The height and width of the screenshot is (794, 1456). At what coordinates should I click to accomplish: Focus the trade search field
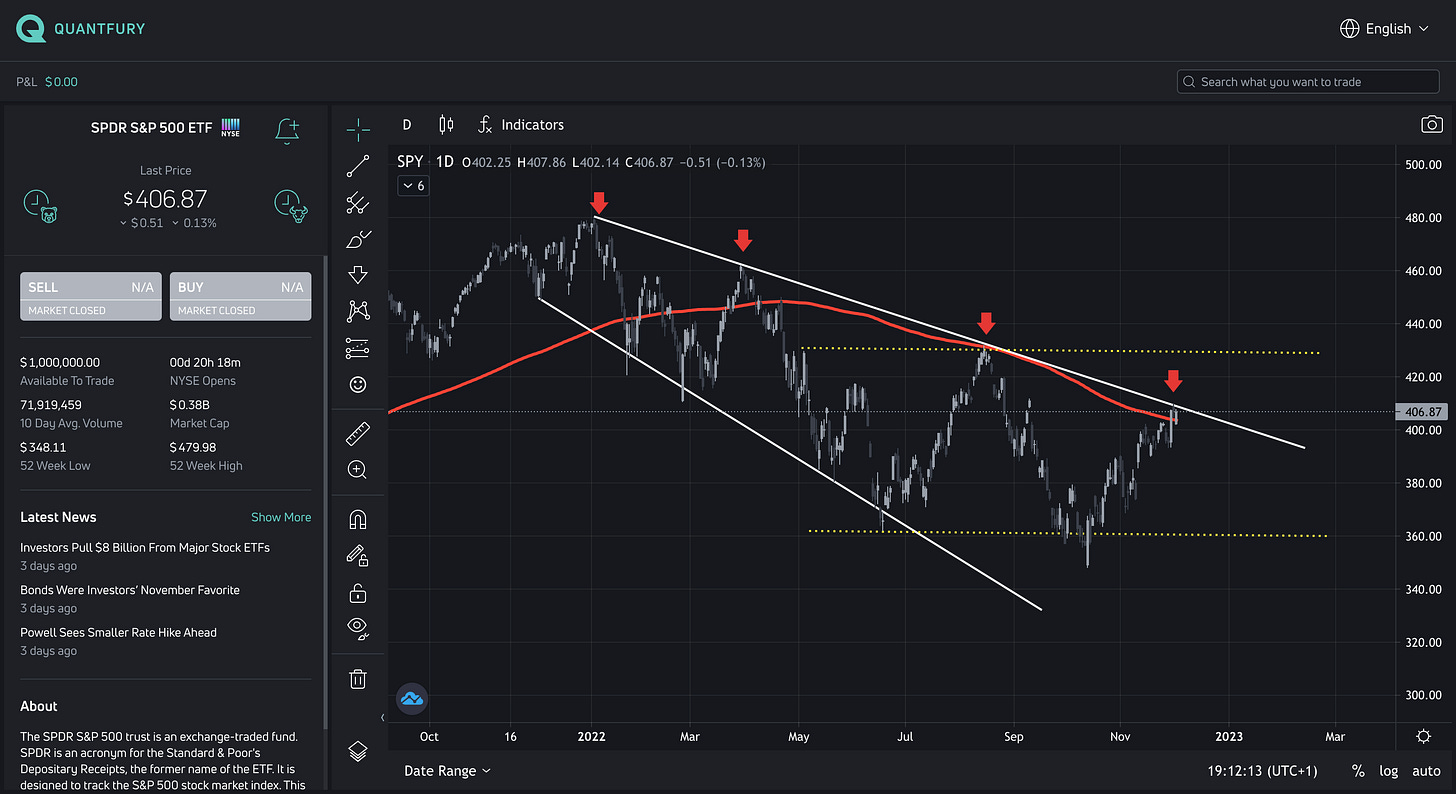coord(1308,82)
